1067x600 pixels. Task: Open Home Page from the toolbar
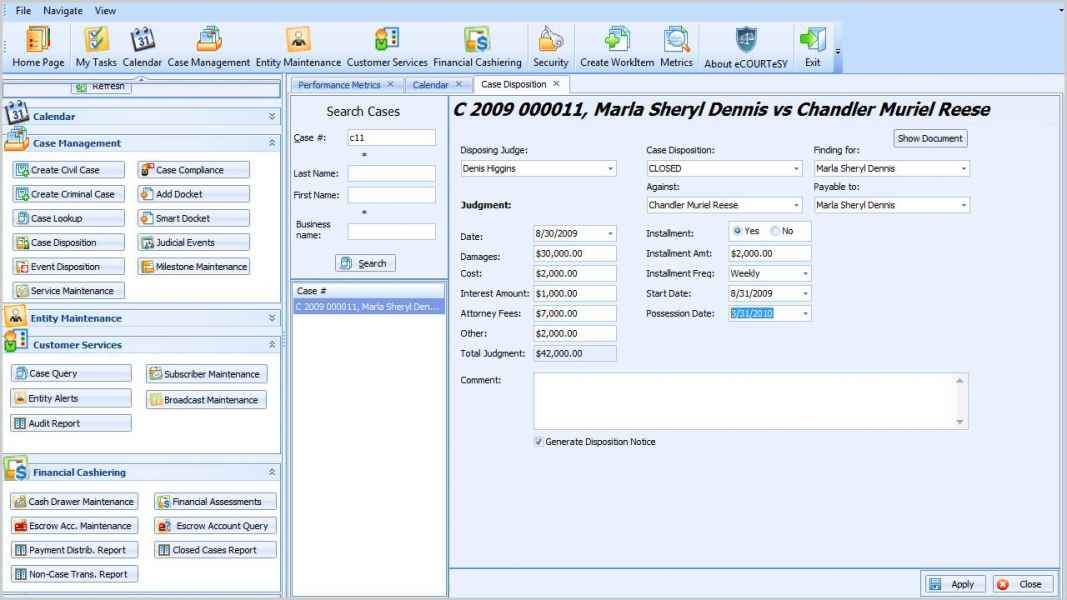click(x=40, y=39)
